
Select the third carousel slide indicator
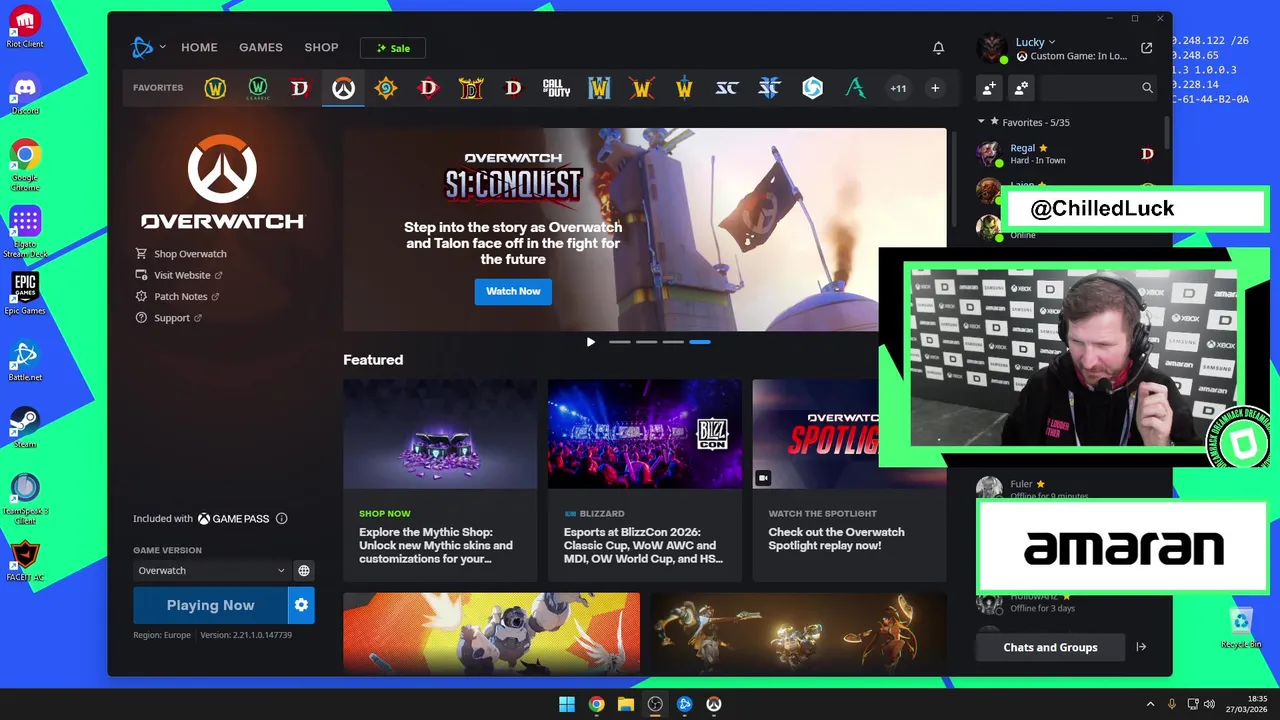[x=673, y=342]
